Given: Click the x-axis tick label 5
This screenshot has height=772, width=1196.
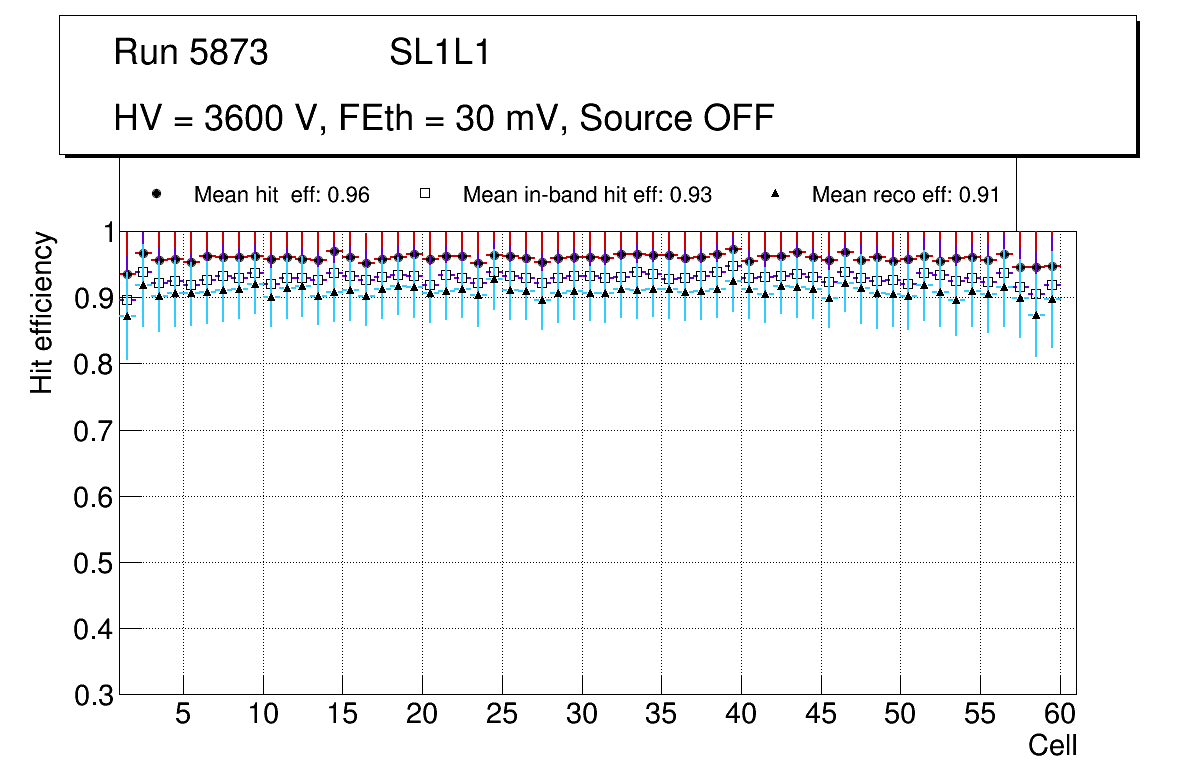Looking at the screenshot, I should pyautogui.click(x=183, y=715).
